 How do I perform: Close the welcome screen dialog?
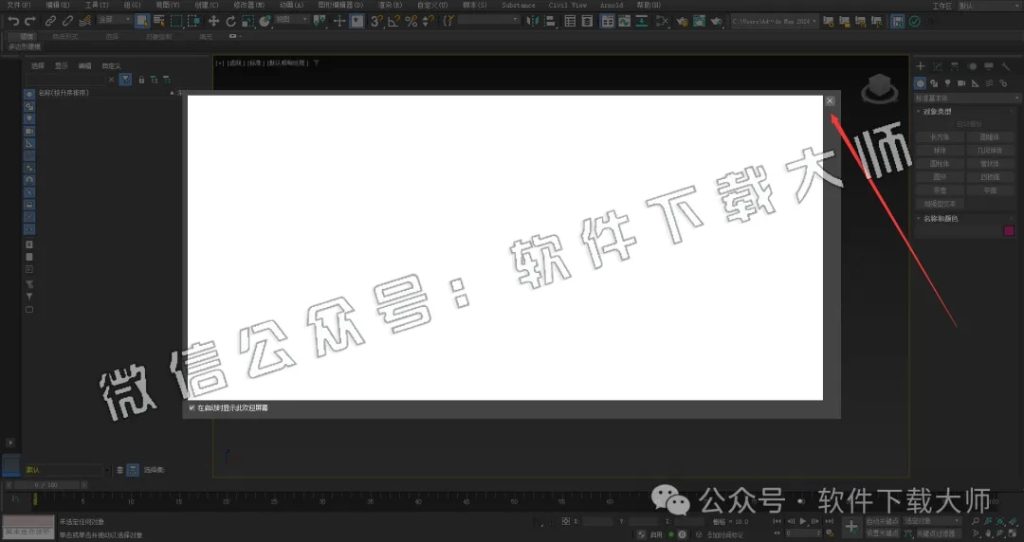pyautogui.click(x=829, y=101)
